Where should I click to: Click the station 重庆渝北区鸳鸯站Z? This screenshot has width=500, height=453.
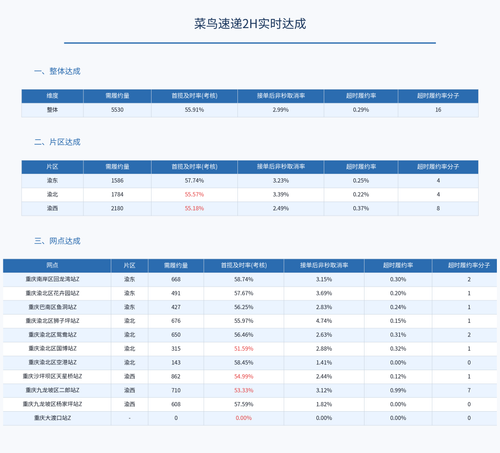point(52,335)
